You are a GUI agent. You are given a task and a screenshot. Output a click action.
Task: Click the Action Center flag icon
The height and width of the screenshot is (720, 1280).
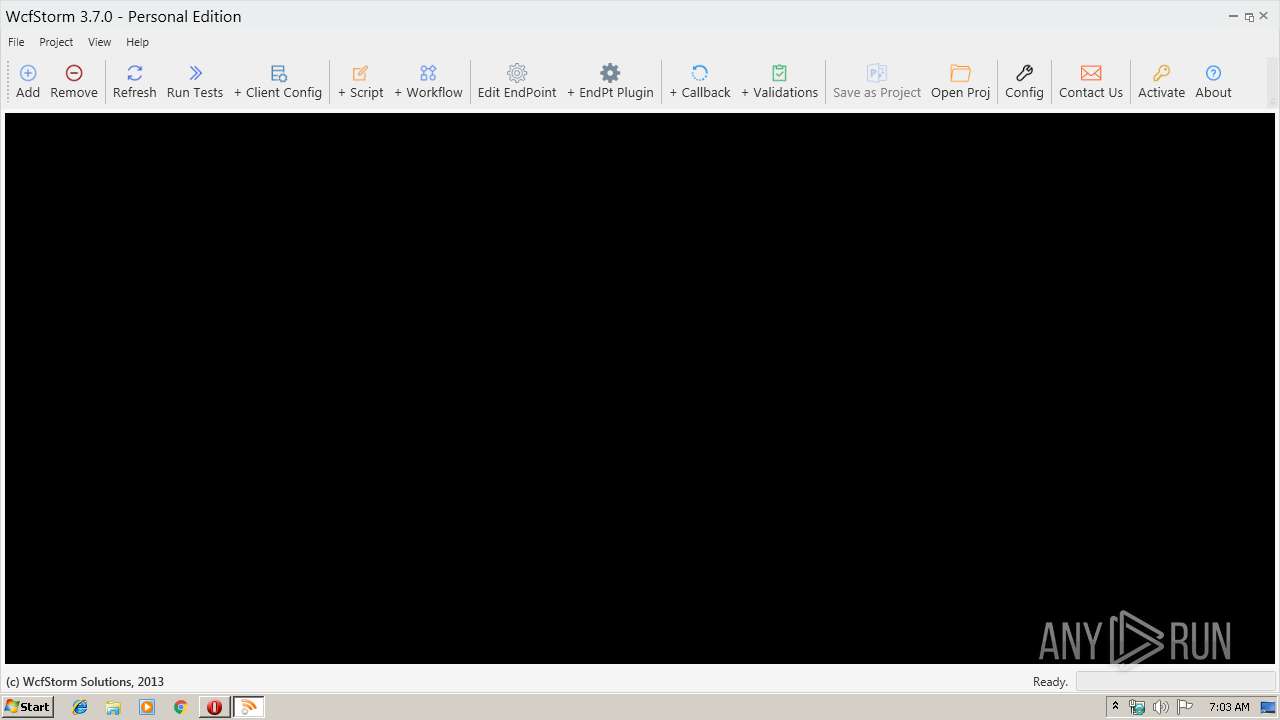(1185, 707)
